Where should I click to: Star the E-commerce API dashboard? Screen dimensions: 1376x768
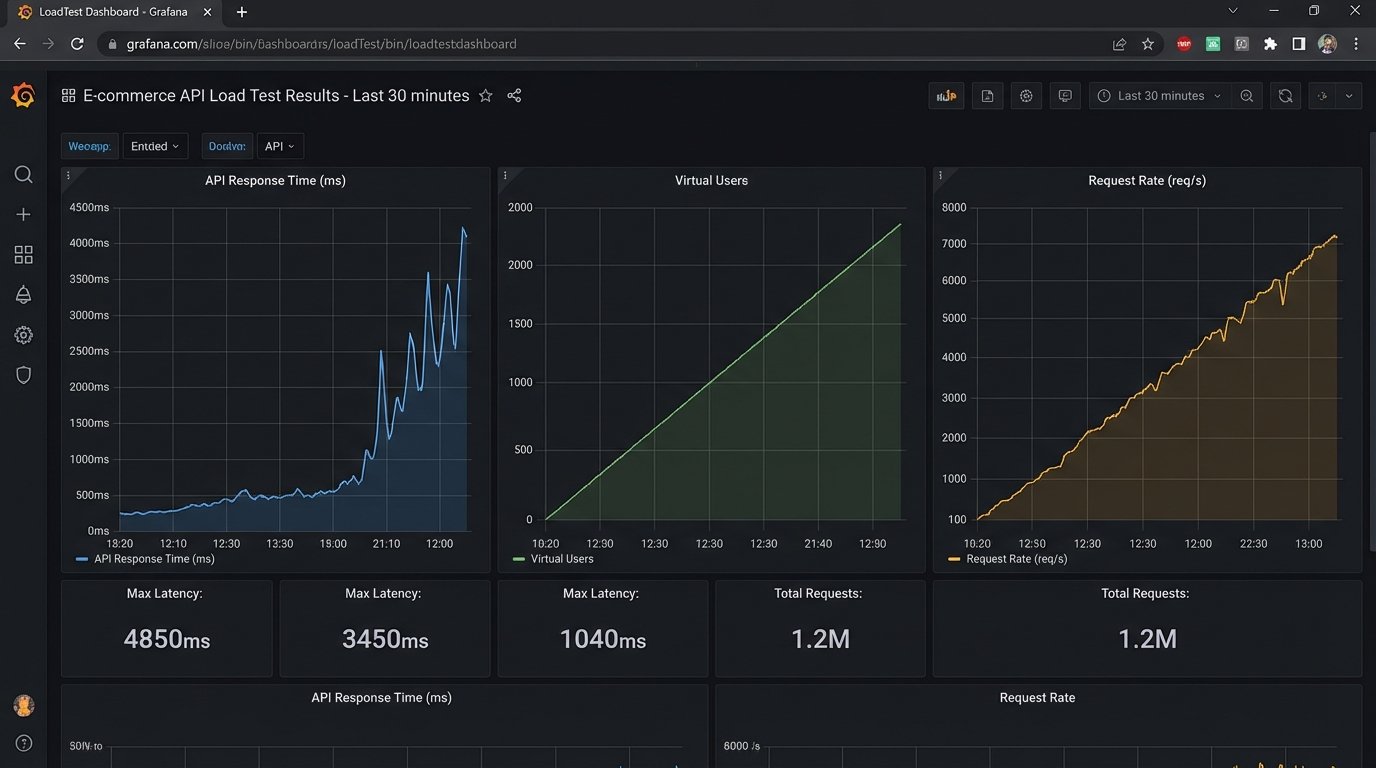click(x=486, y=96)
